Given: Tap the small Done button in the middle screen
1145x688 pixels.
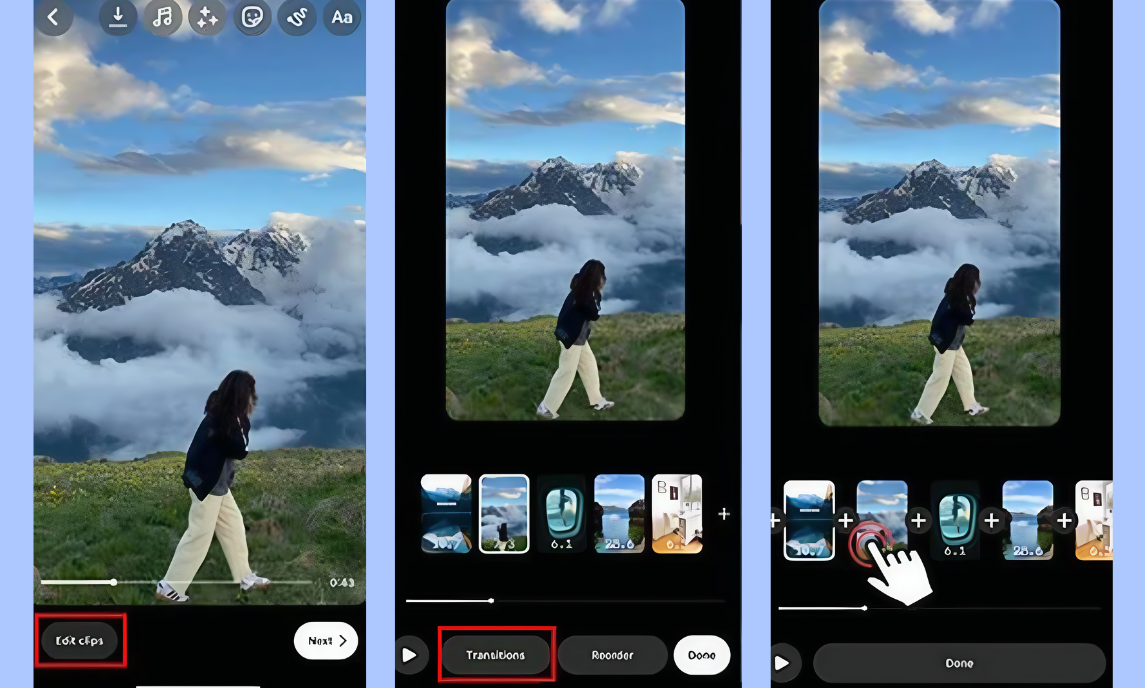Looking at the screenshot, I should pos(702,655).
